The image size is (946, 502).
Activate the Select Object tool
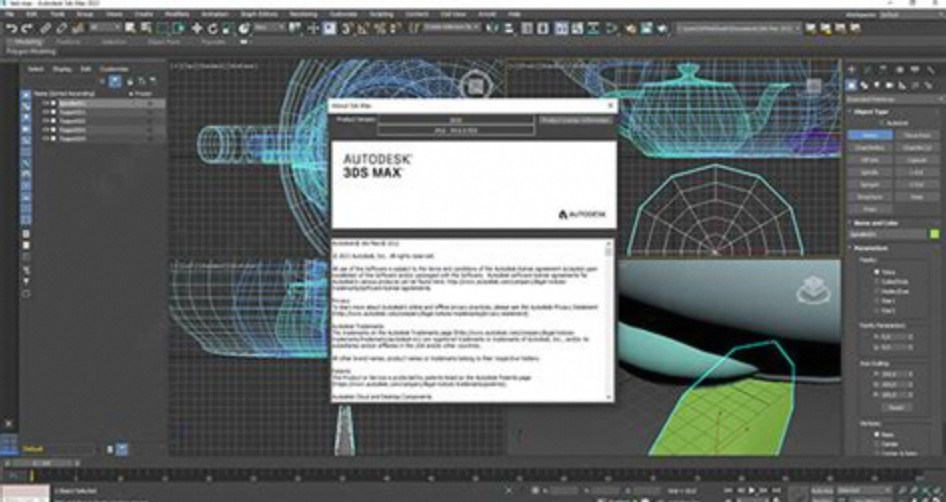(130, 28)
